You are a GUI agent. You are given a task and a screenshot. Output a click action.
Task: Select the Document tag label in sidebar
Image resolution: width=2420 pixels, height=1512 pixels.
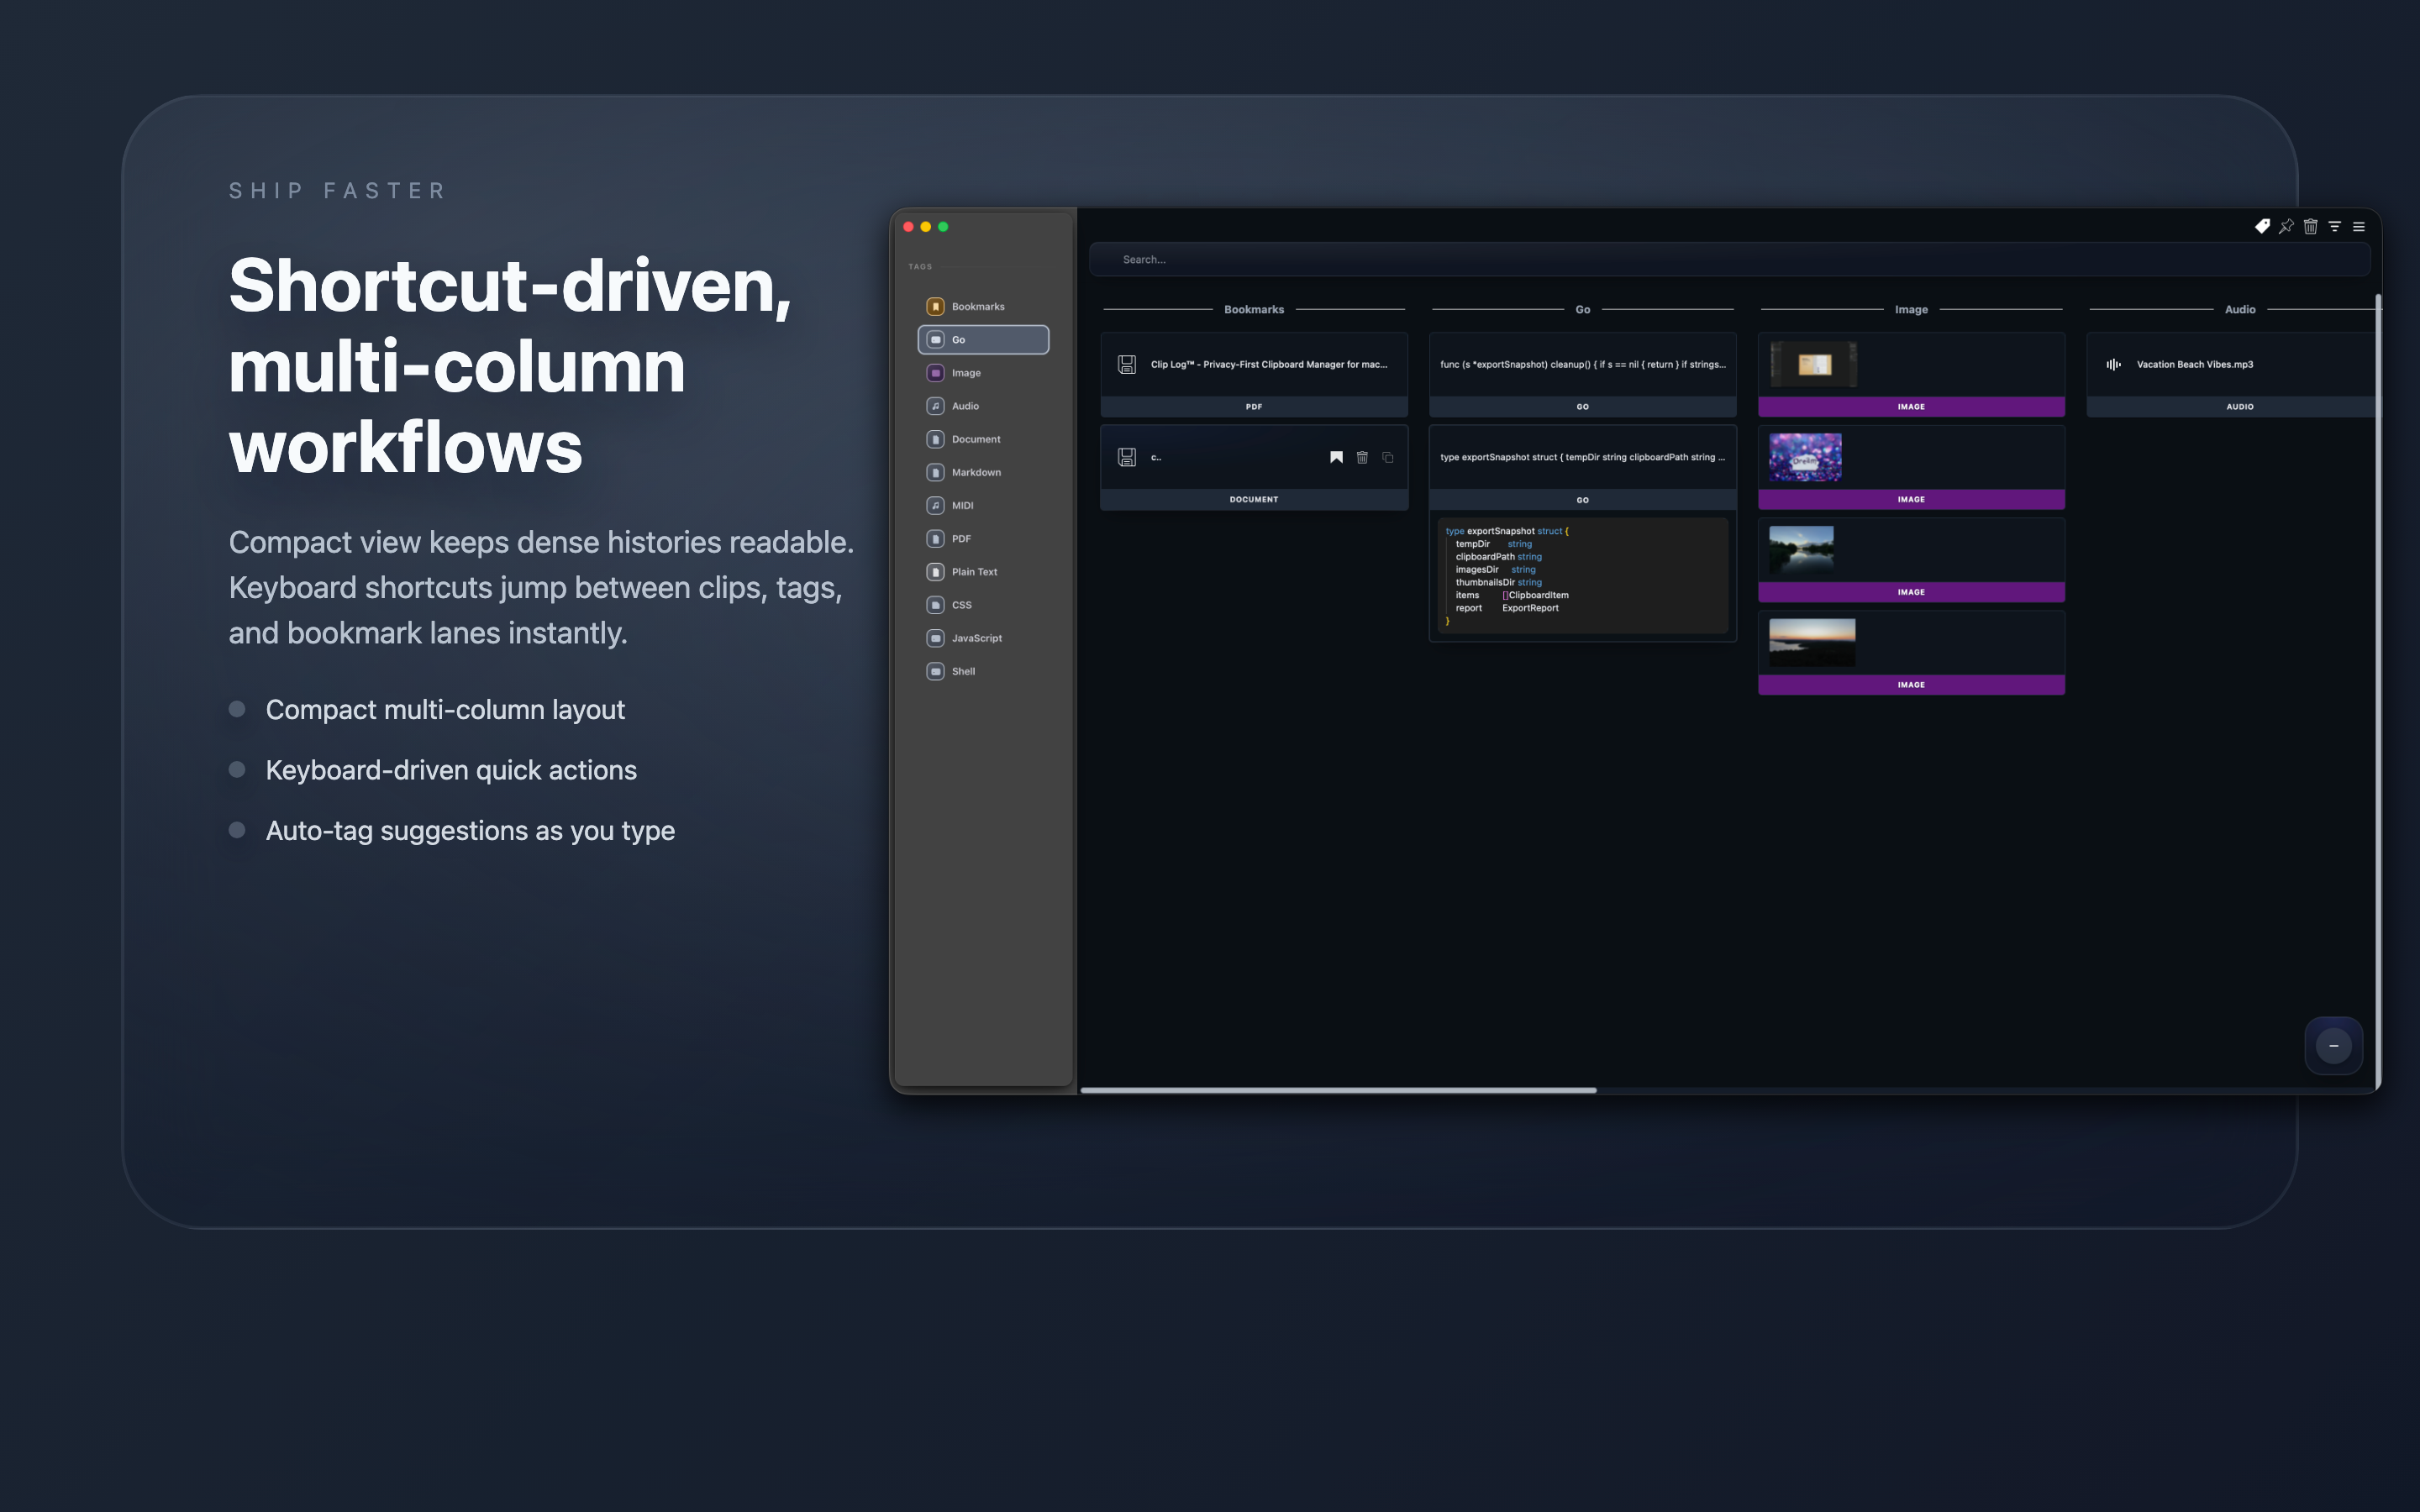[x=976, y=439]
